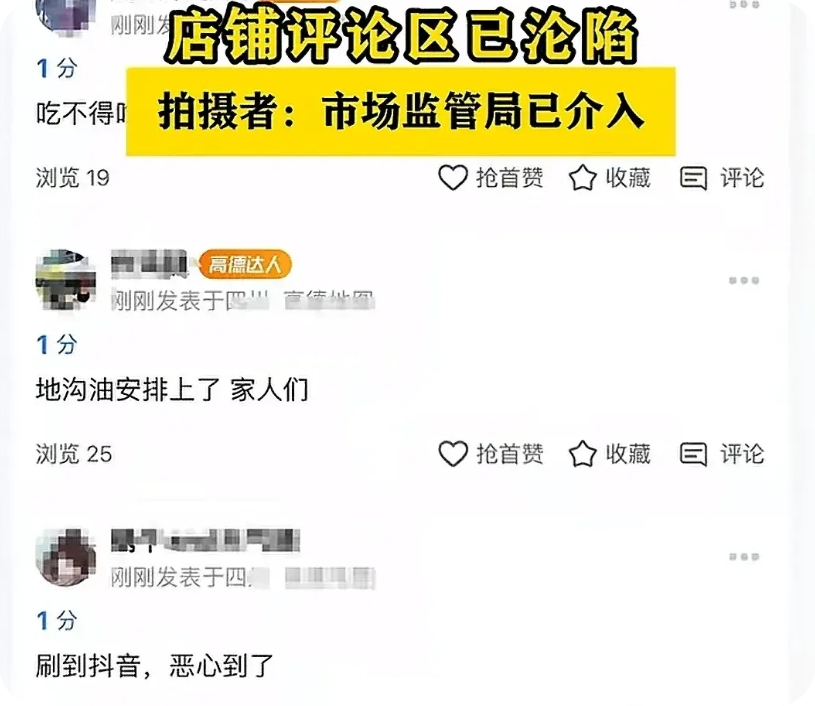
Task: Tap star icon on 地沟油 review
Action: pos(583,454)
